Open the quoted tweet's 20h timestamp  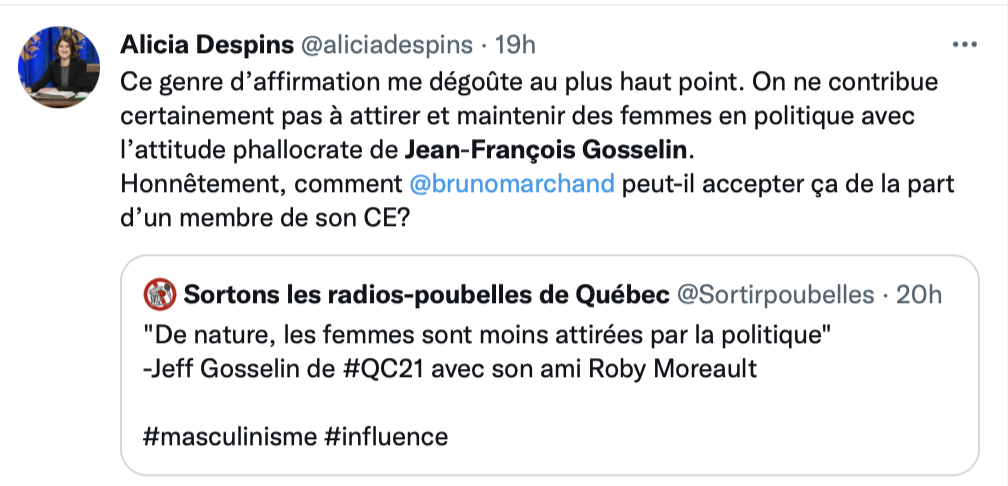click(x=919, y=295)
